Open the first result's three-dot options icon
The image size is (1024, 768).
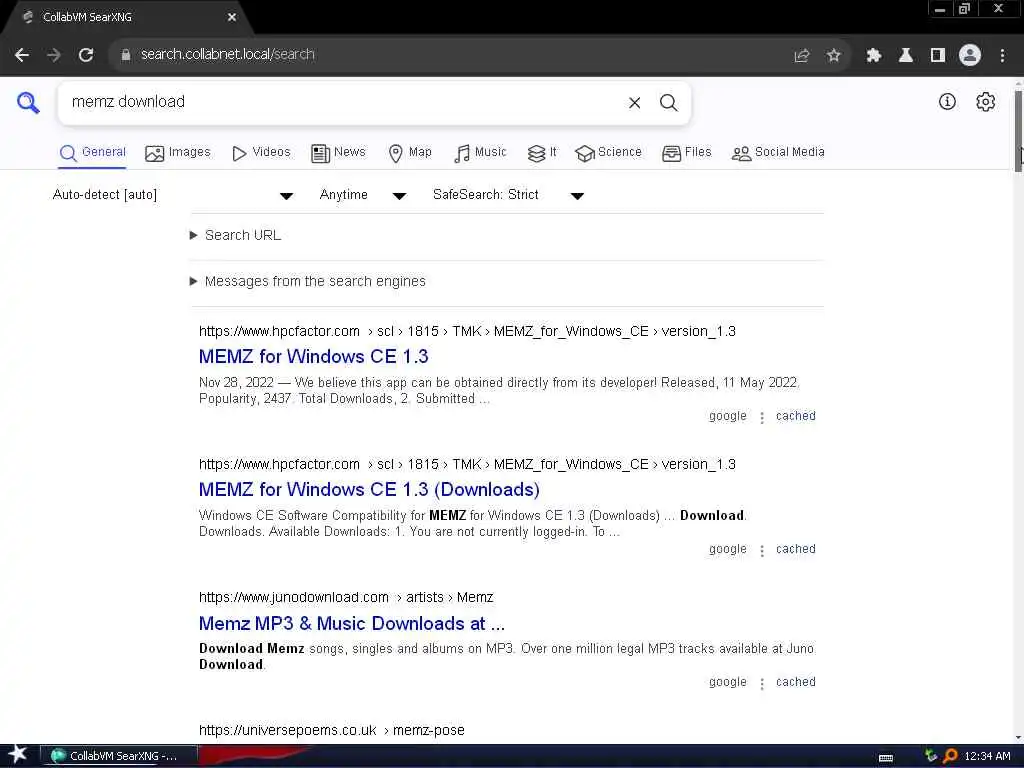click(x=761, y=417)
